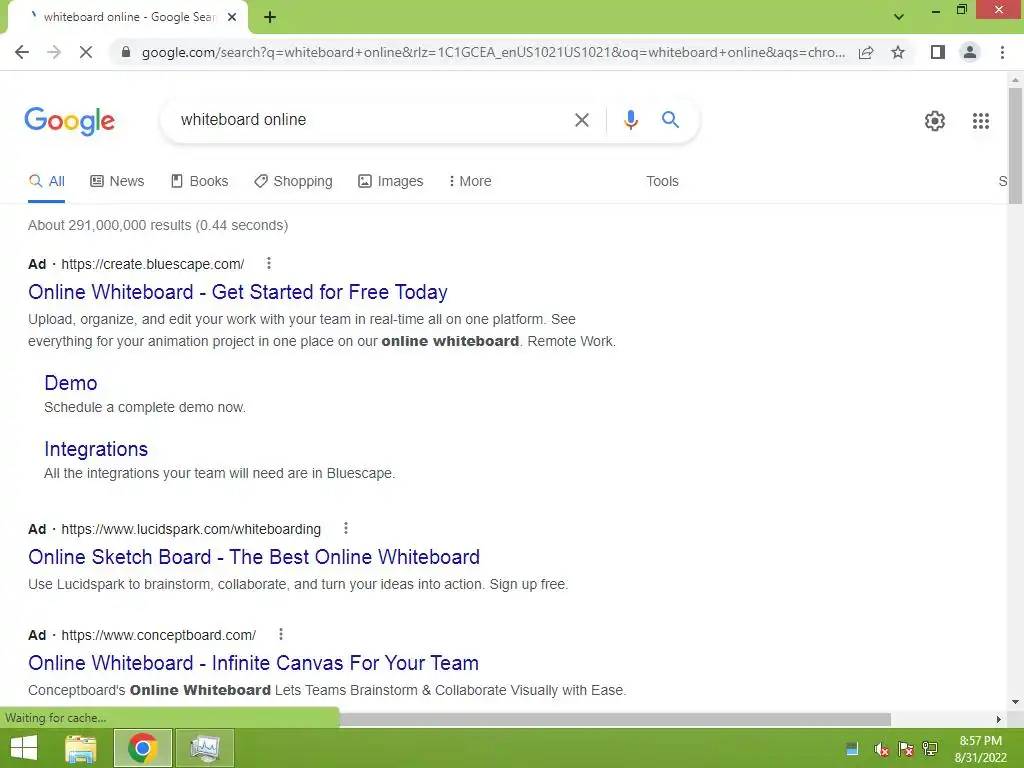1024x768 pixels.
Task: Open File Explorer from taskbar
Action: [x=81, y=748]
